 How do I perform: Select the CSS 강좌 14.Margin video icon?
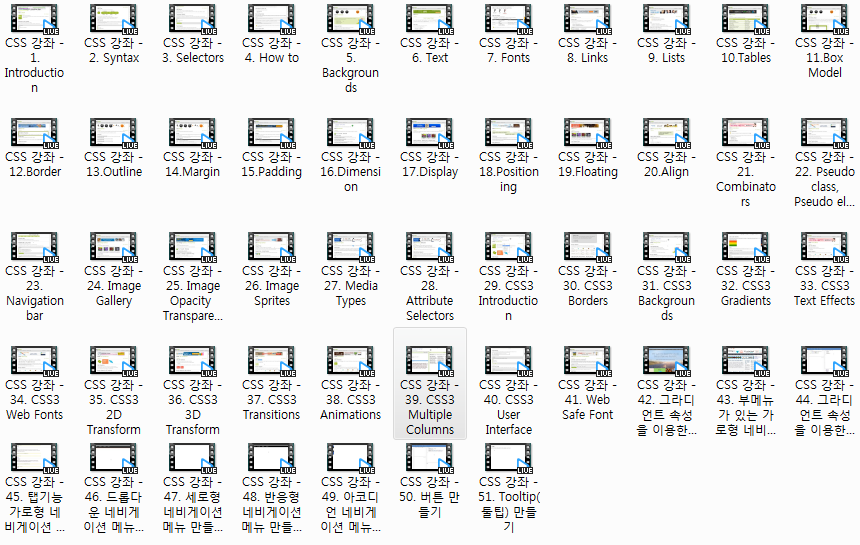[193, 133]
